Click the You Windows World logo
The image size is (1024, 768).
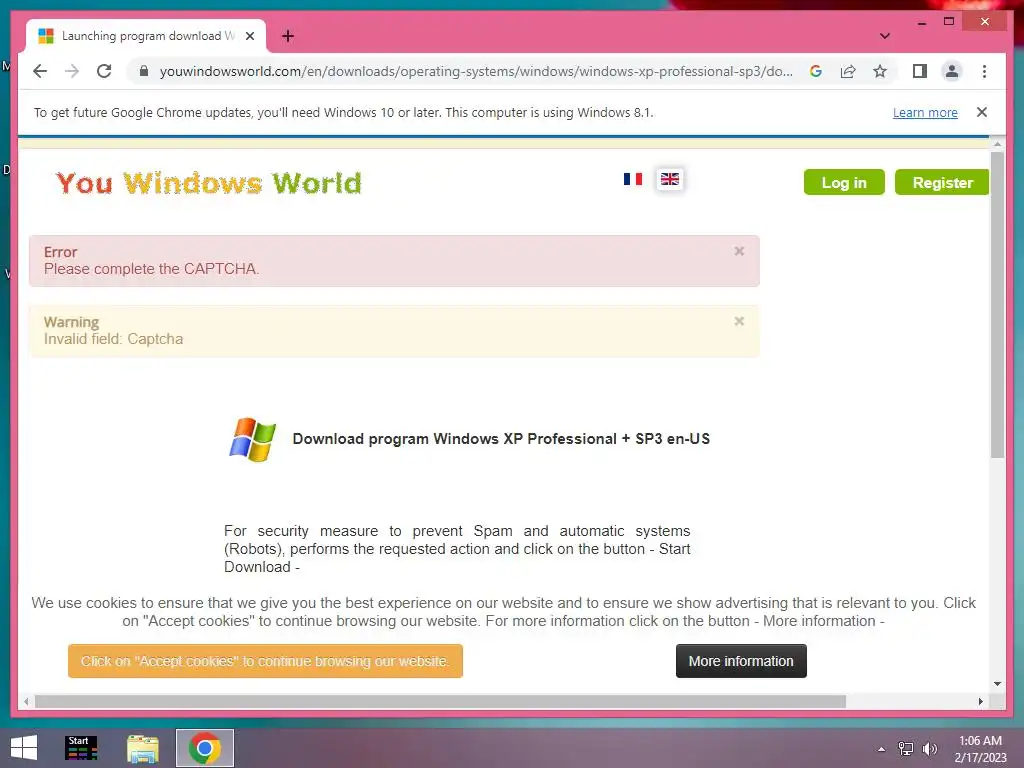(x=208, y=184)
